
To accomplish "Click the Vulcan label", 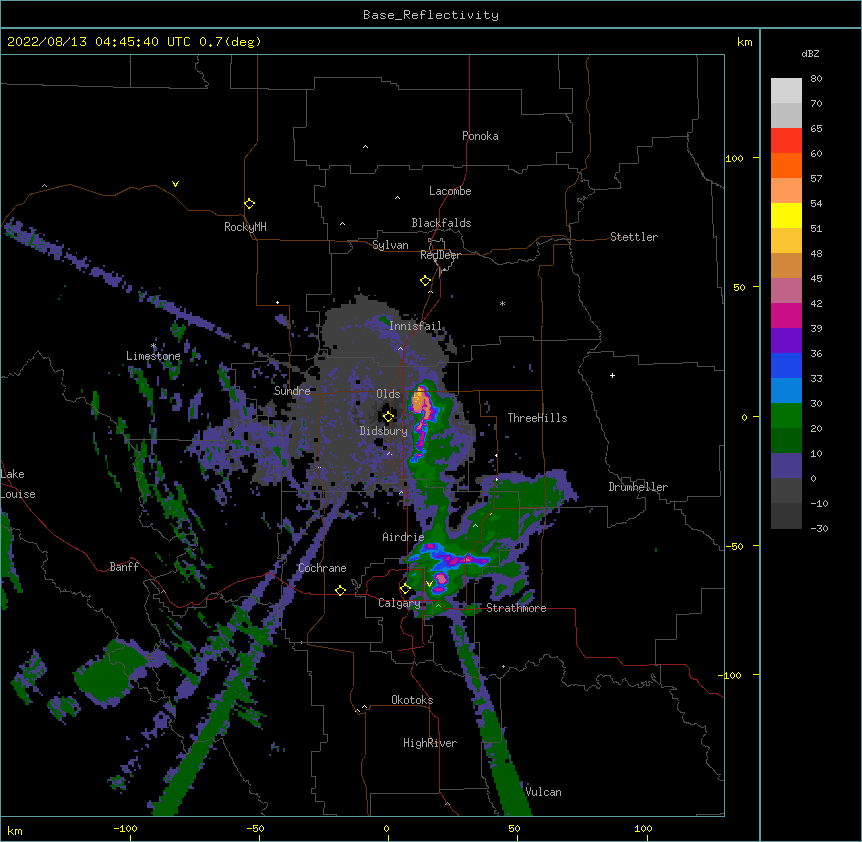I will coord(543,792).
